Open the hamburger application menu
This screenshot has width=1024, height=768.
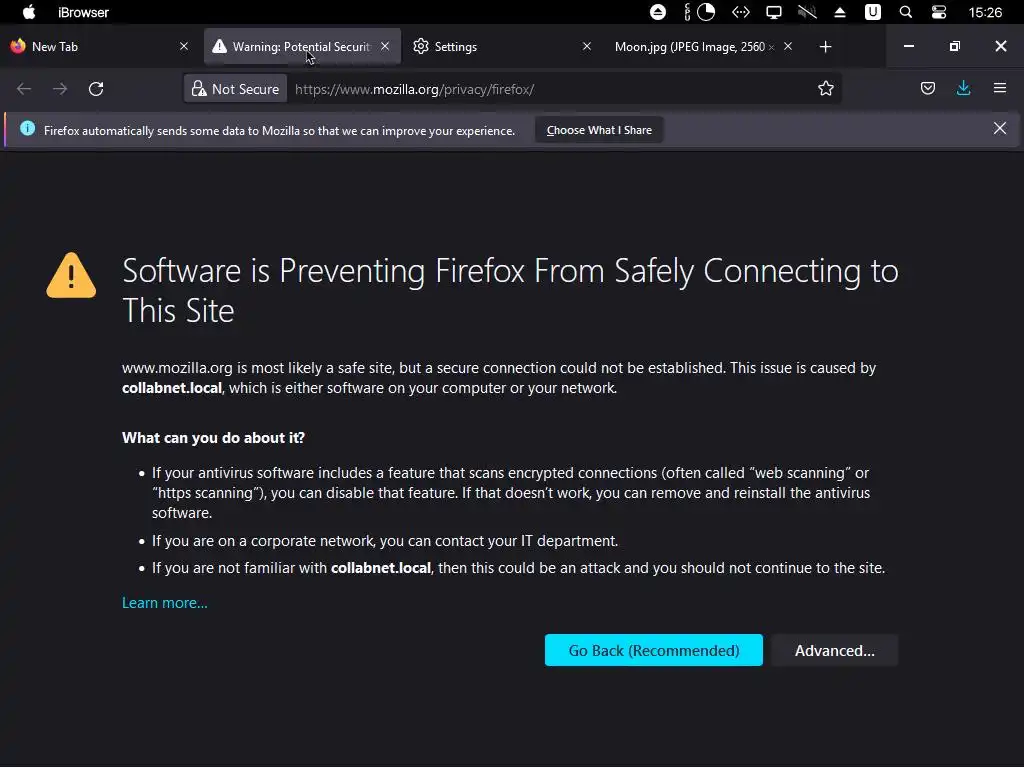pos(999,89)
